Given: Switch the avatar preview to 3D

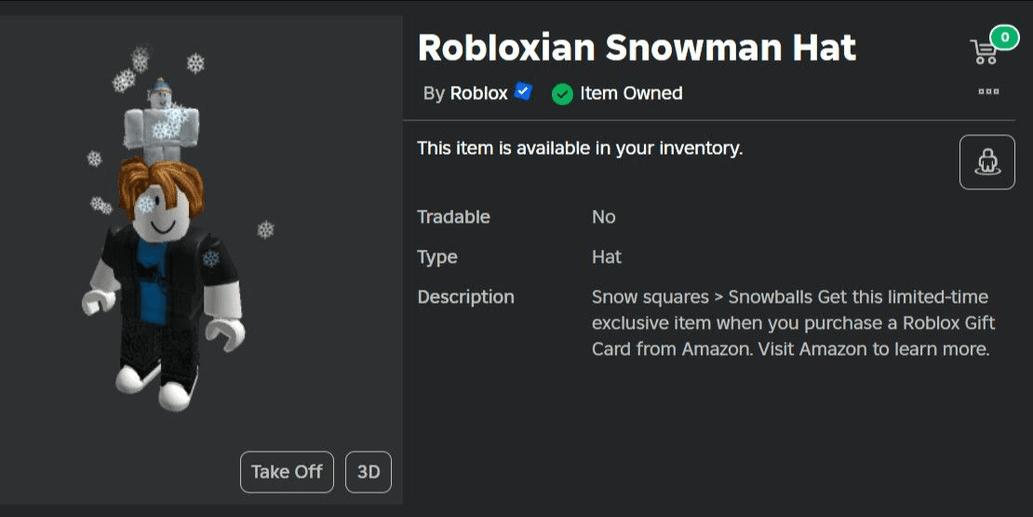Looking at the screenshot, I should [x=368, y=472].
